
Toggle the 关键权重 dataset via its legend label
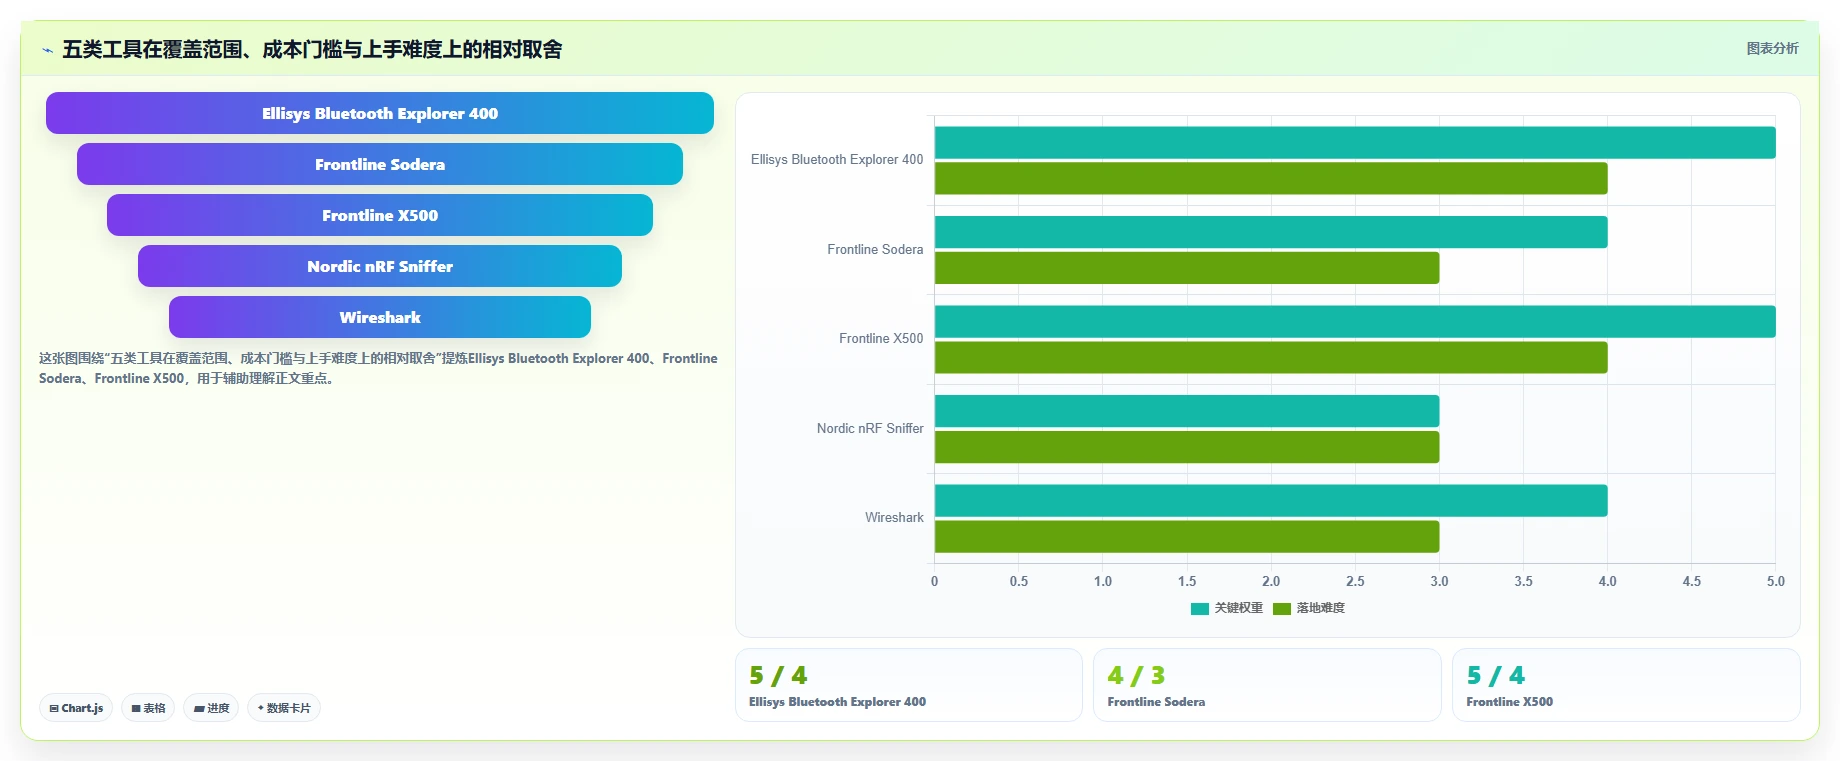(1238, 608)
